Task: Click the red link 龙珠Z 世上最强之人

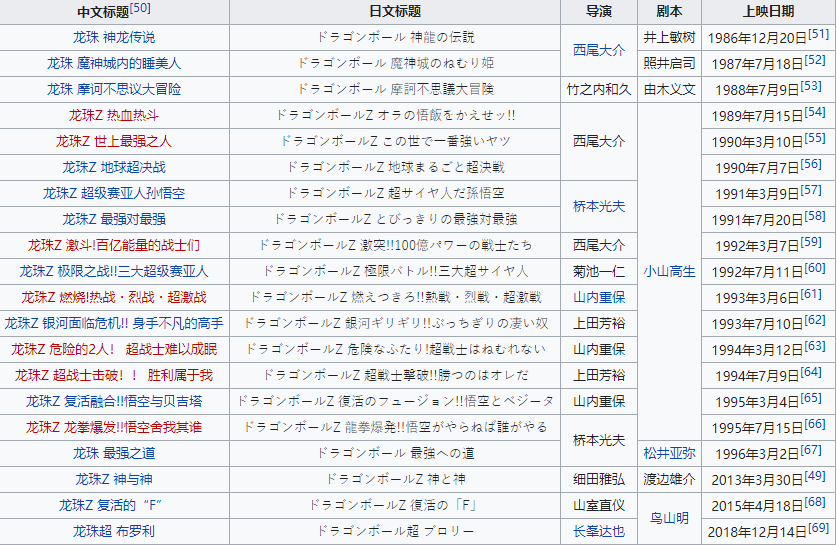Action: click(114, 141)
